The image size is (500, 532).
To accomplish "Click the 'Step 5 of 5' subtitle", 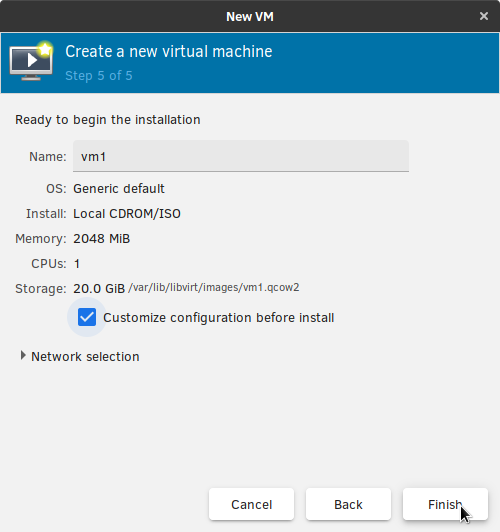I will 99,76.
